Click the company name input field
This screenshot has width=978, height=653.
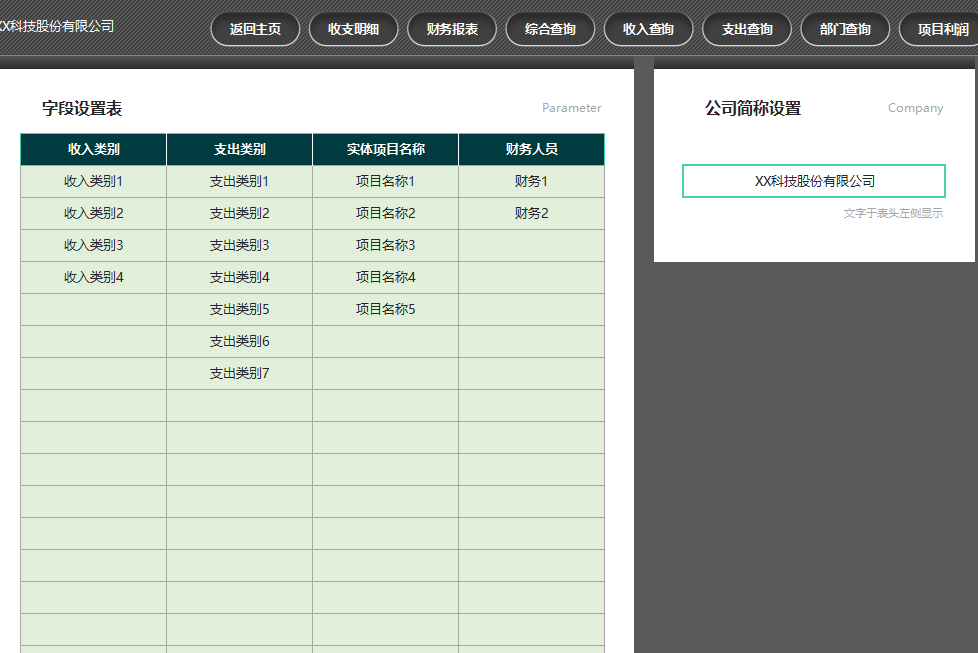click(813, 180)
